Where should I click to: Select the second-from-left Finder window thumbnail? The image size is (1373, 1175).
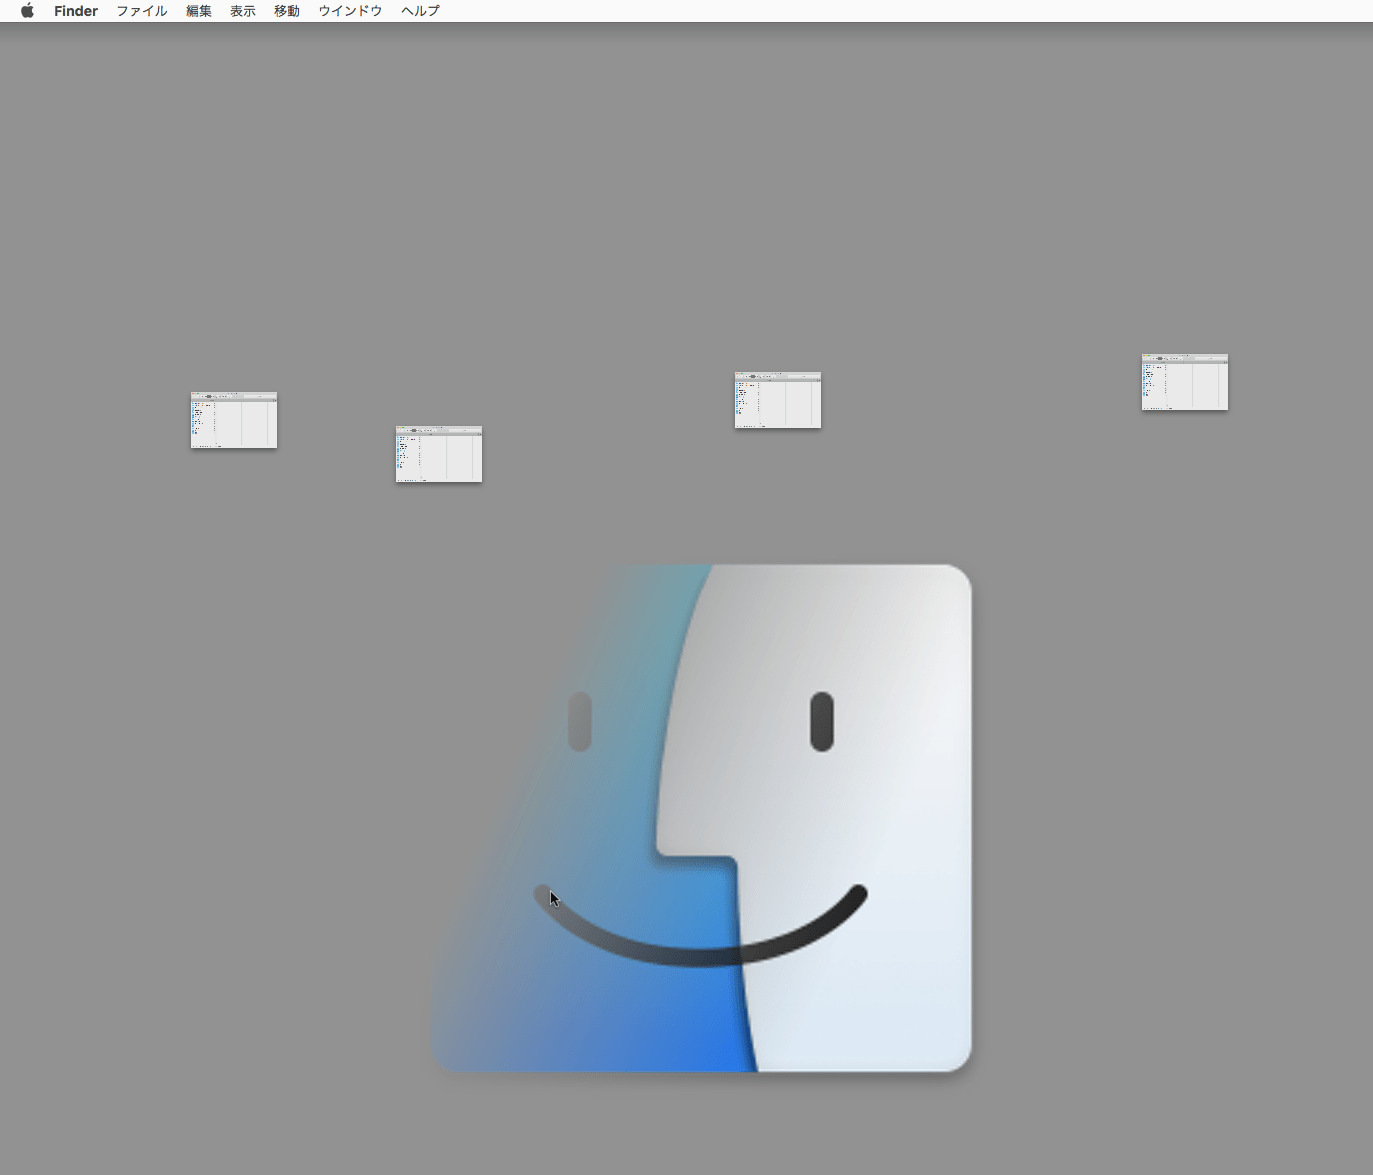pyautogui.click(x=439, y=454)
